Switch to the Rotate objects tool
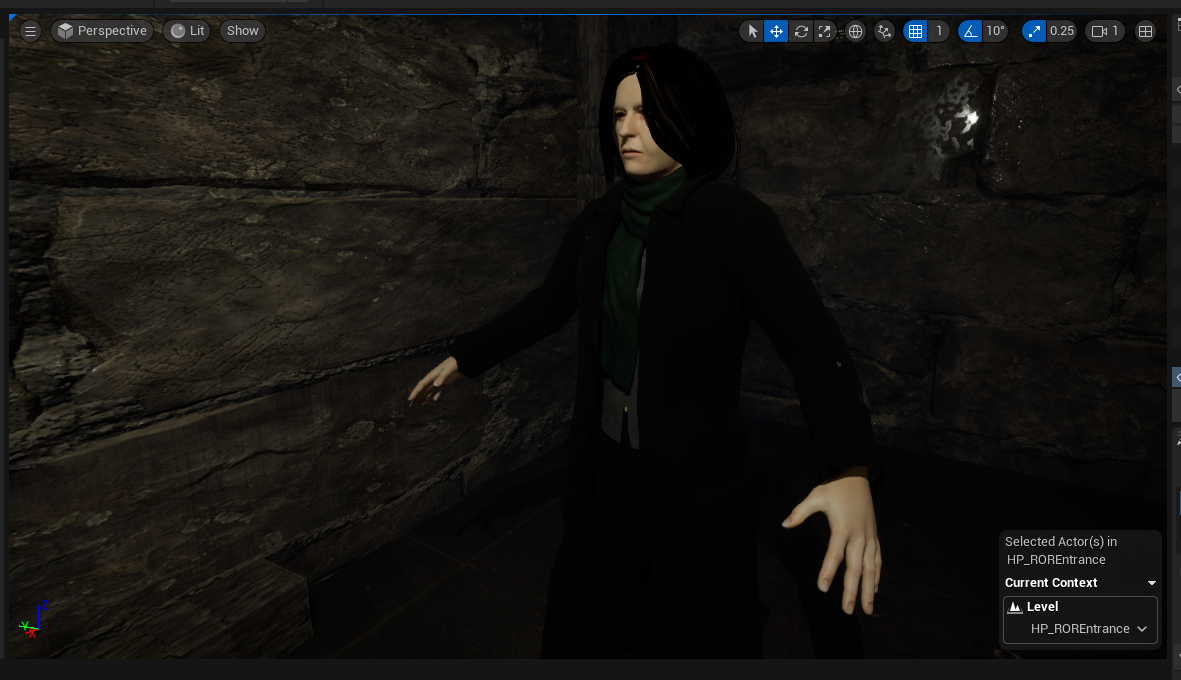Screen dimensions: 1181x680 (x=800, y=31)
